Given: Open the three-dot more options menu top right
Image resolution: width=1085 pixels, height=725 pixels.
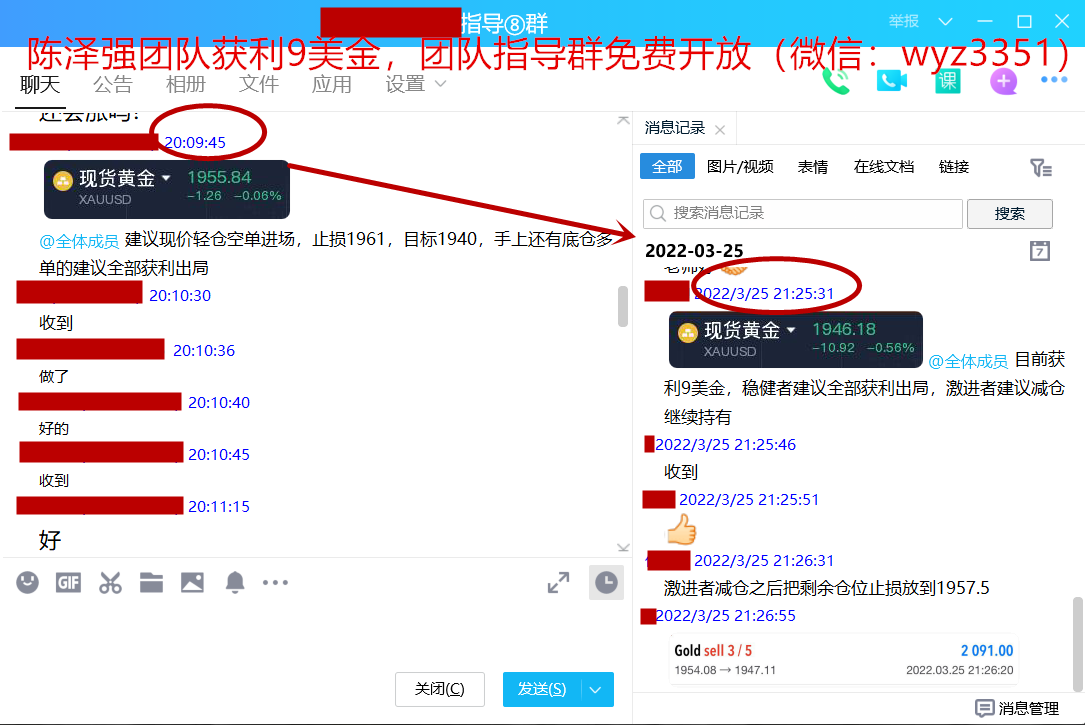Looking at the screenshot, I should (x=1054, y=80).
